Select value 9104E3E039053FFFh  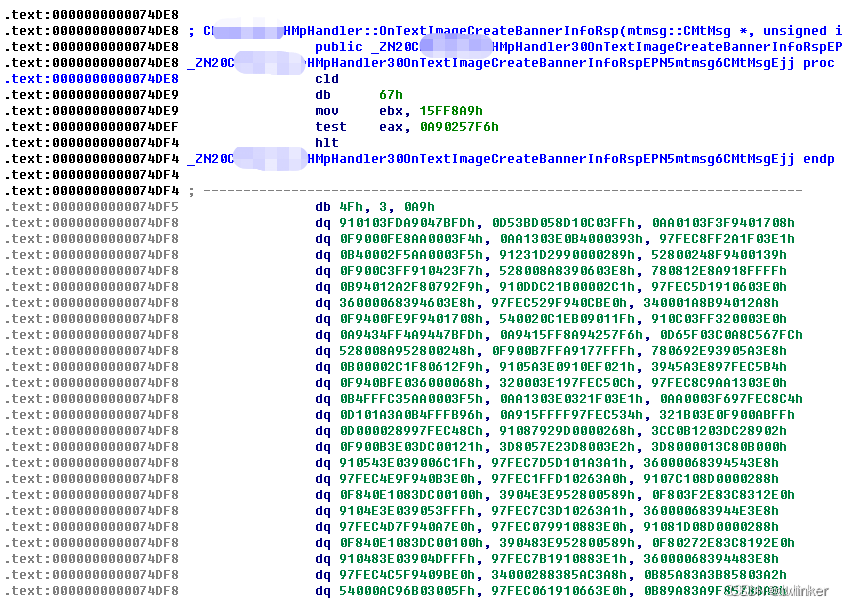407,511
